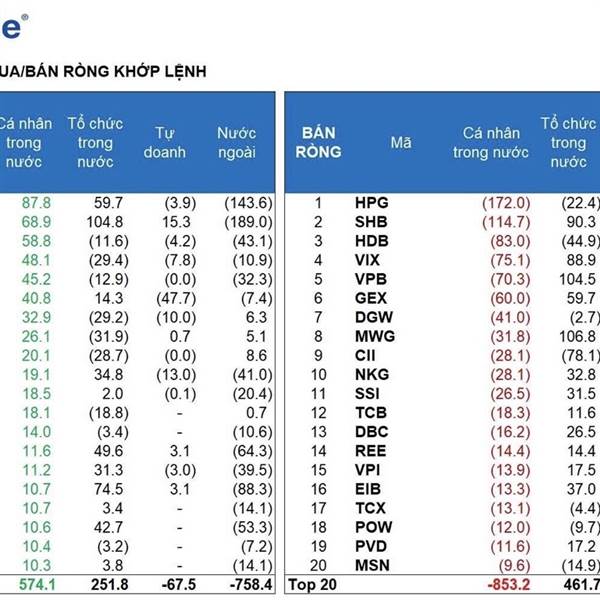Select the 'Top 20' total row label
600x600 pixels.
click(x=312, y=585)
